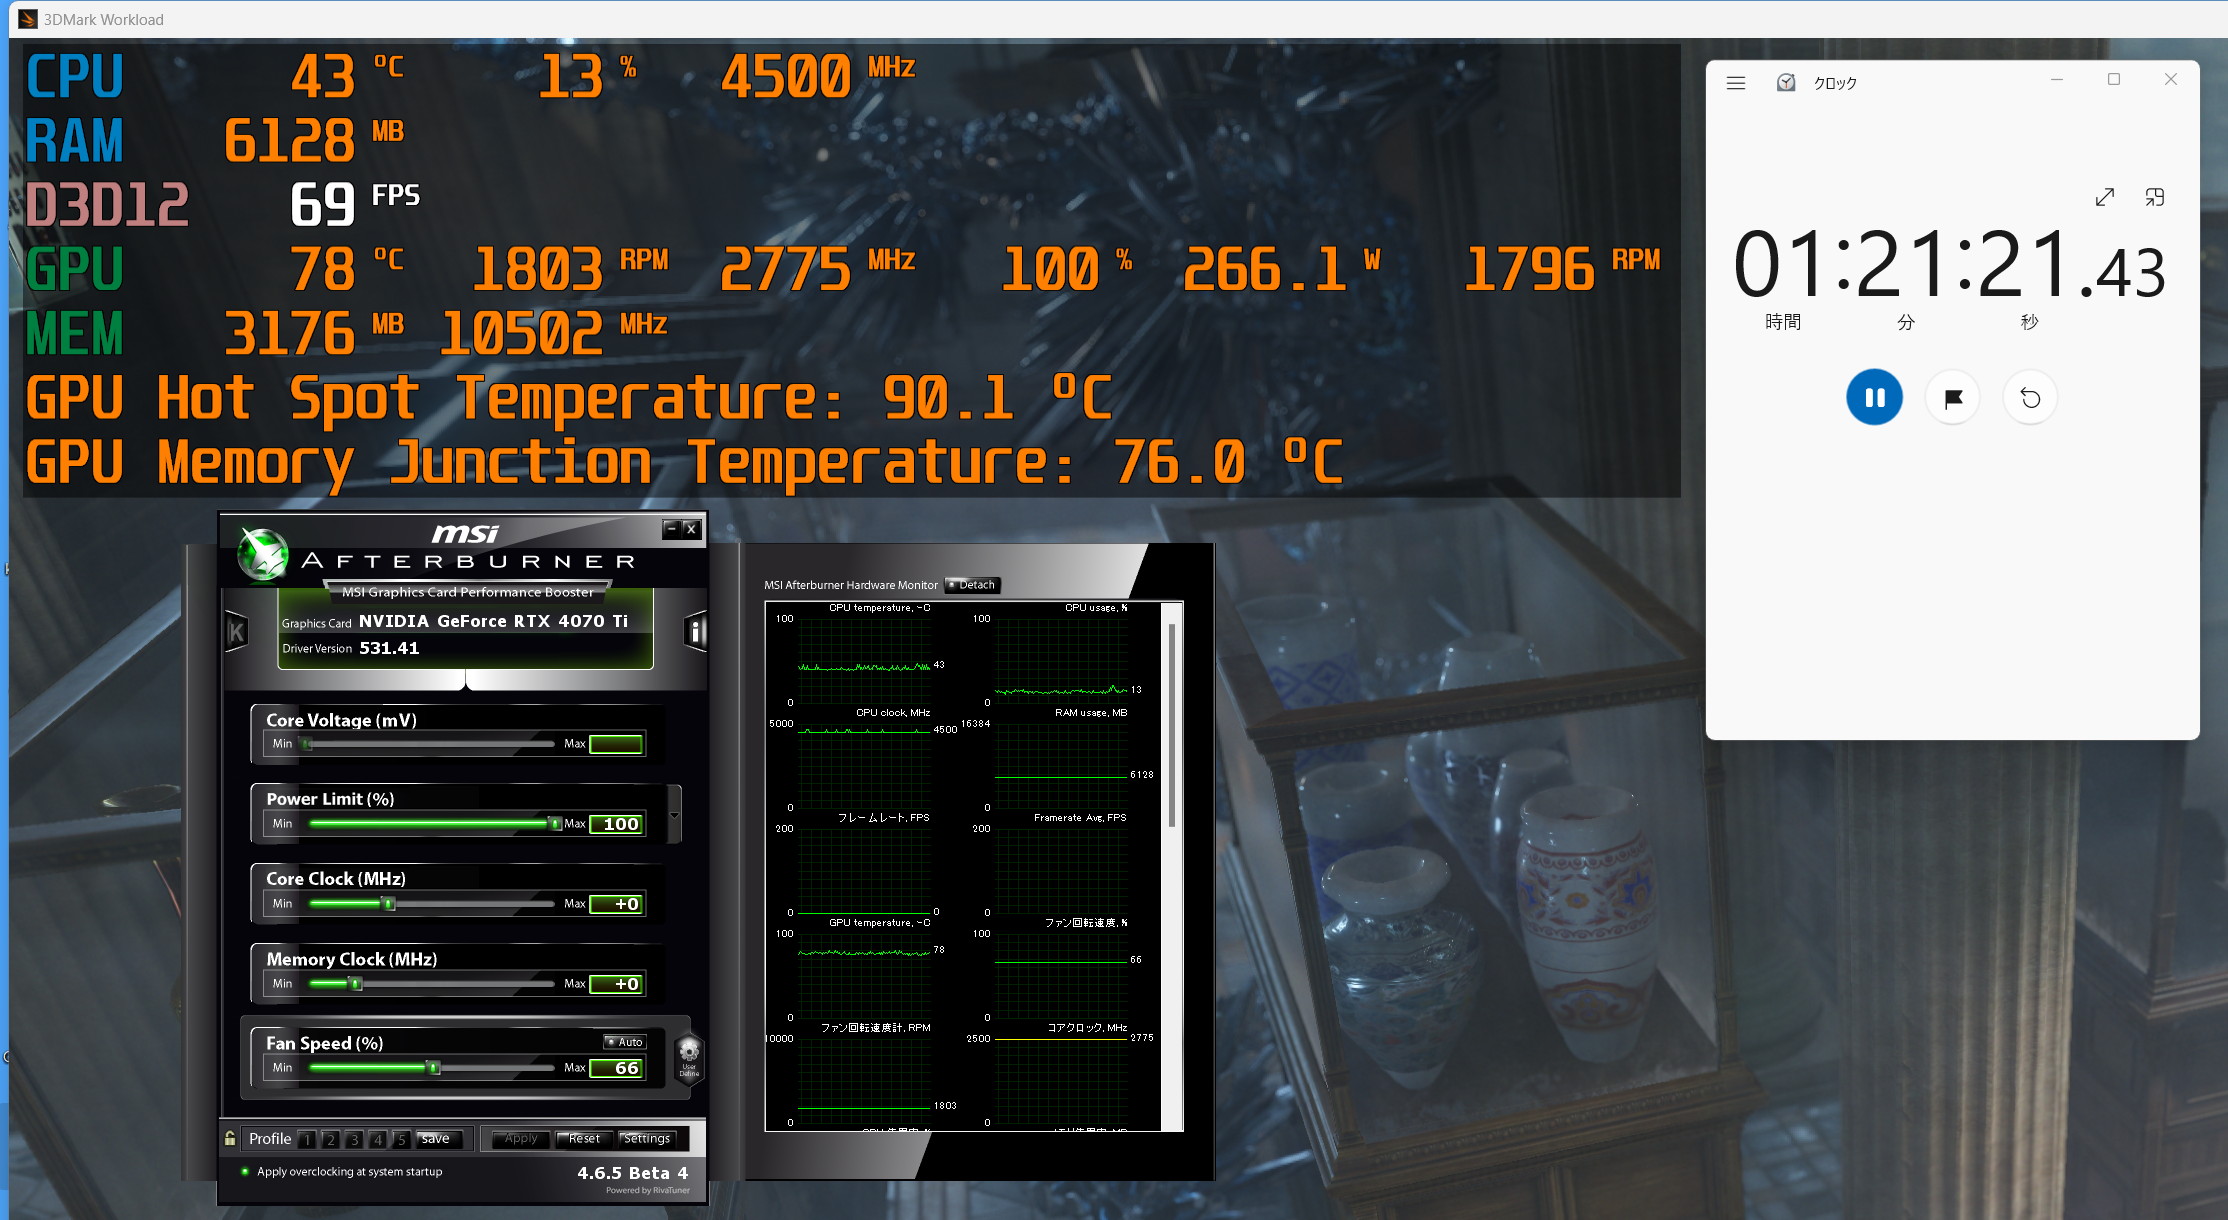Record a lap with the flag button
The width and height of the screenshot is (2228, 1220).
click(x=1952, y=398)
